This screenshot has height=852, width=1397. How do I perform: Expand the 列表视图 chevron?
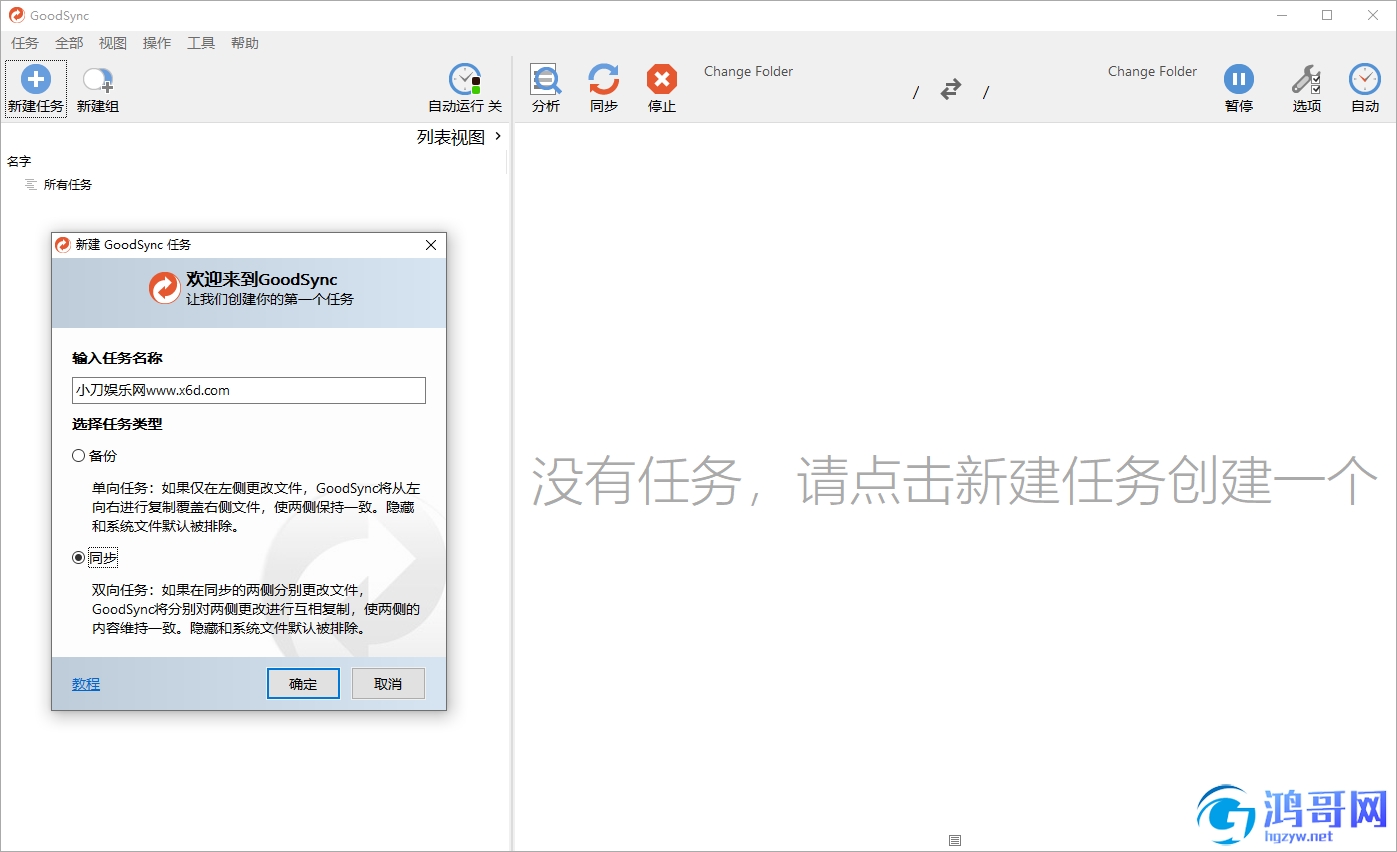(x=498, y=136)
